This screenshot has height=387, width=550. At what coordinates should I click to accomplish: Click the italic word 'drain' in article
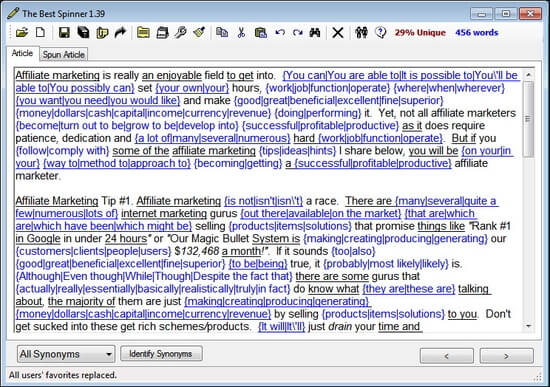340,326
